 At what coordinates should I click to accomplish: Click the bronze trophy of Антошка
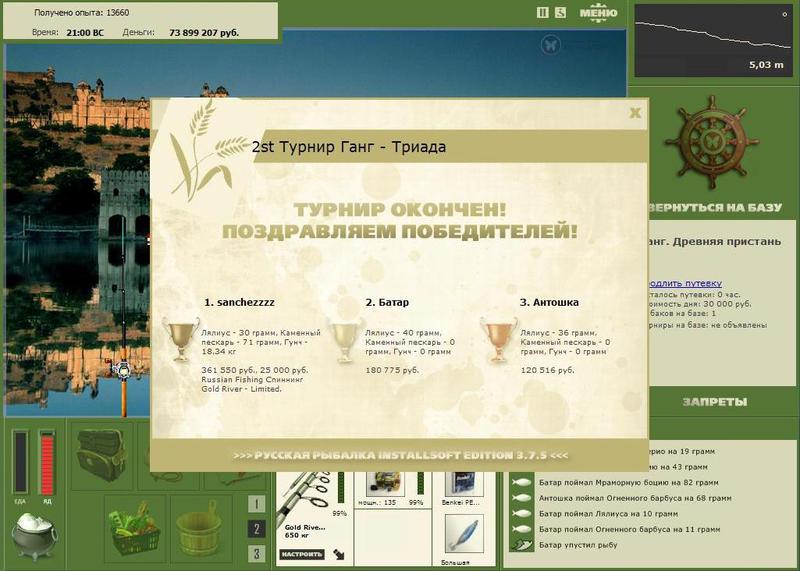[x=499, y=339]
